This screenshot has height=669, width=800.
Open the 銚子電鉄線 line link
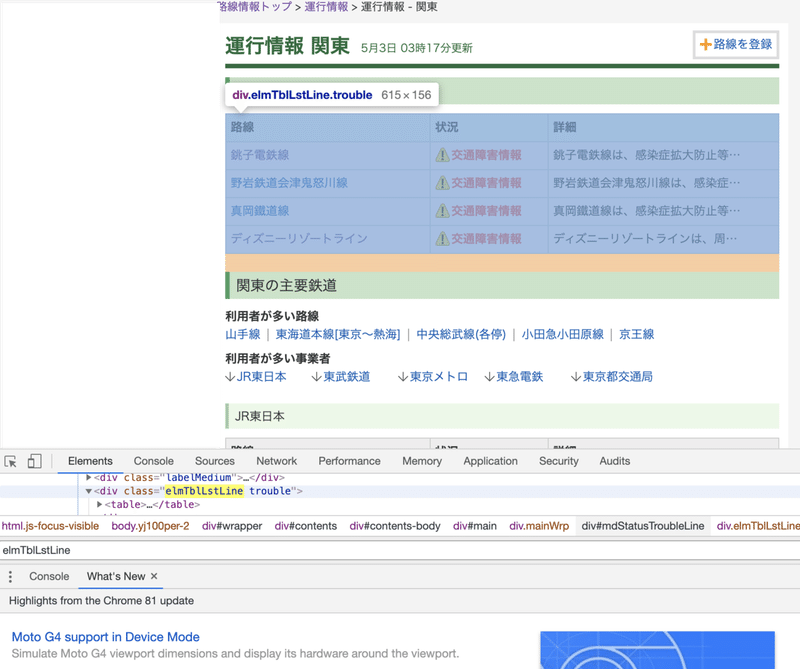tap(260, 155)
